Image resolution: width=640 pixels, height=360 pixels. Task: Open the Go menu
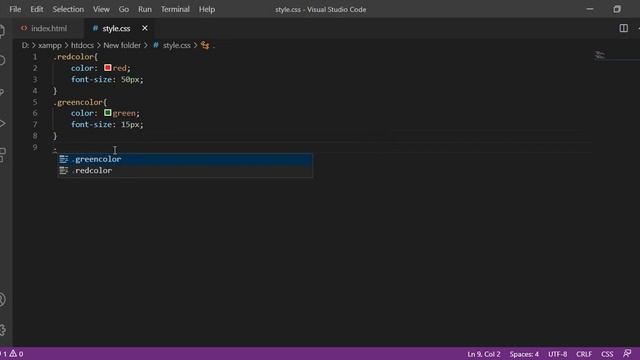click(124, 9)
